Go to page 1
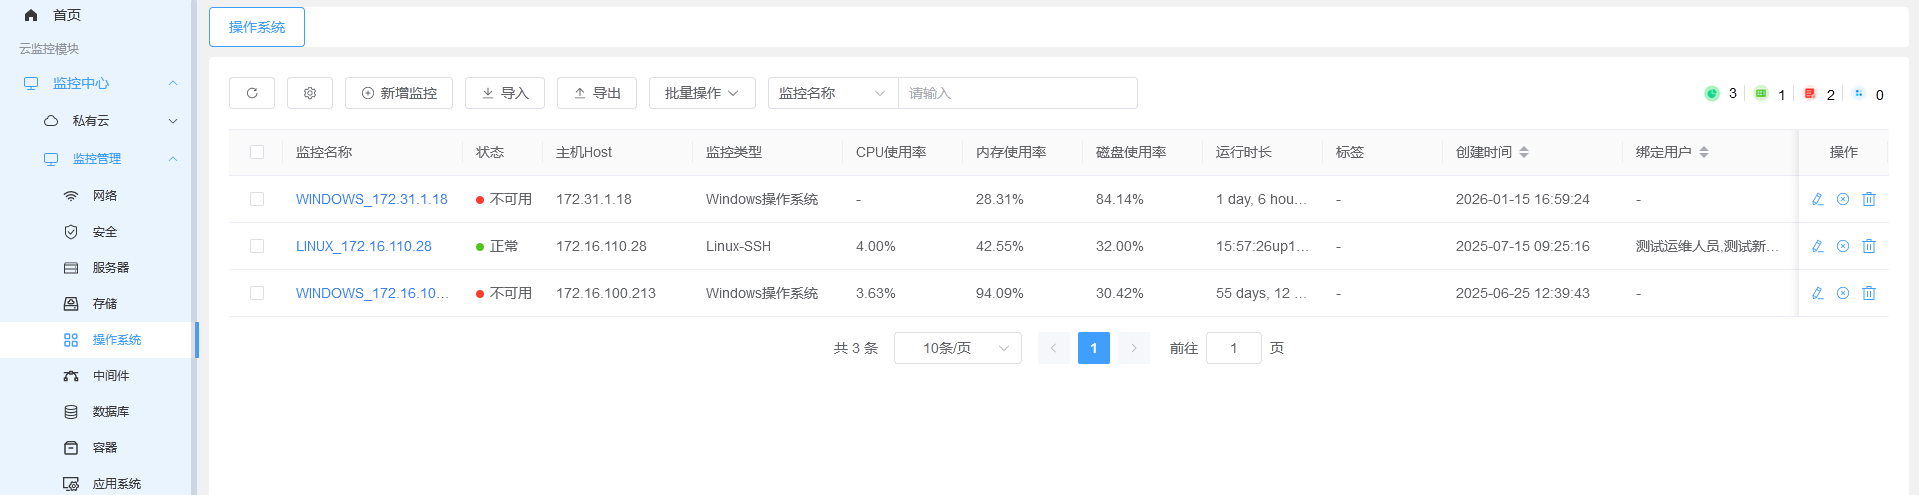This screenshot has width=1919, height=495. (1094, 348)
